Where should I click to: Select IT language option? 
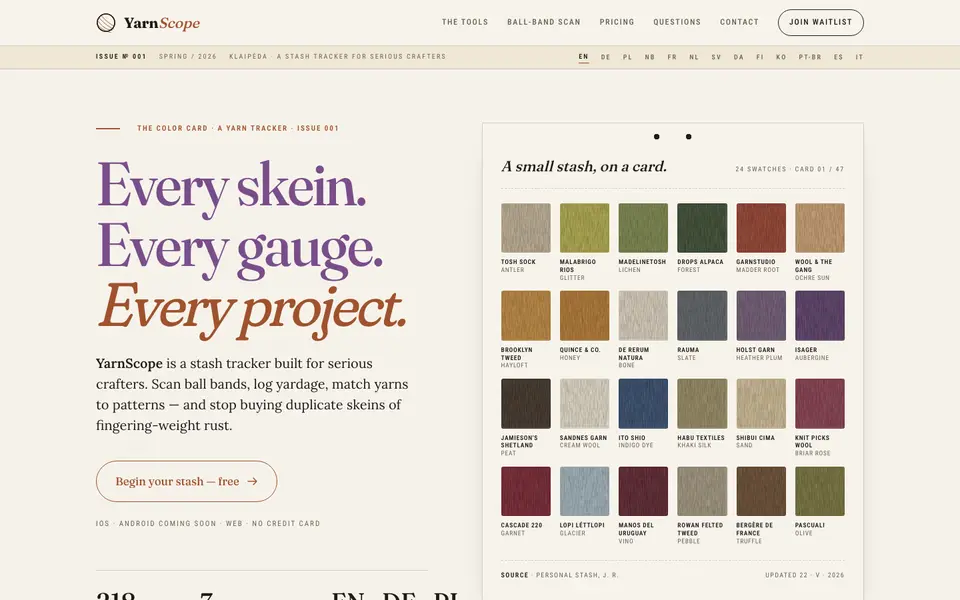(x=860, y=57)
